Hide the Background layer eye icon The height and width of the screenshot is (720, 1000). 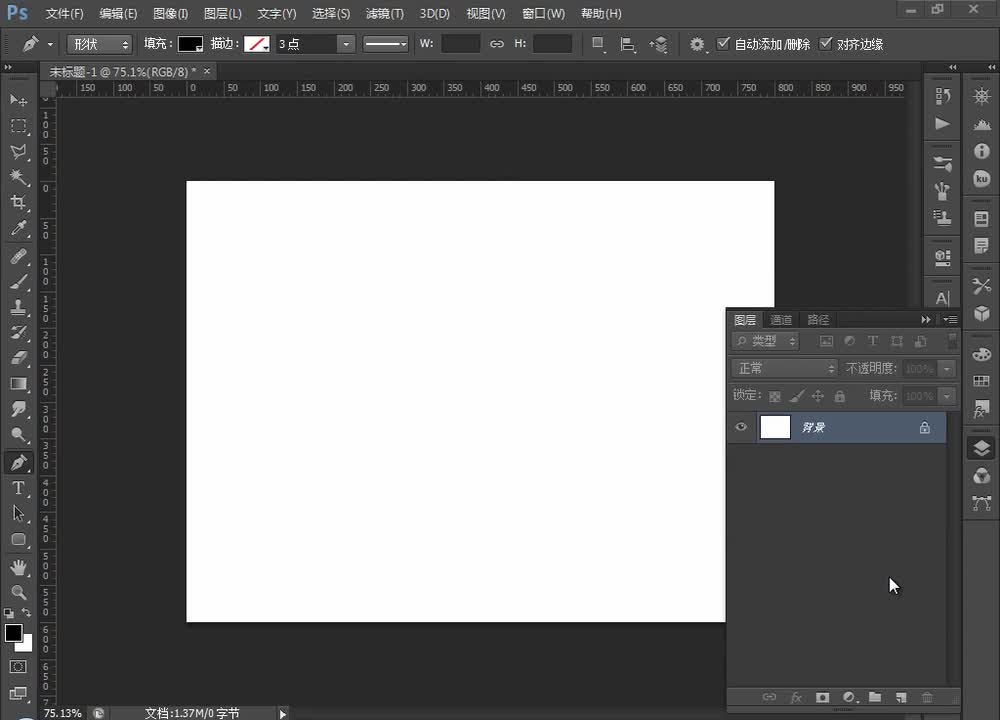(x=741, y=427)
